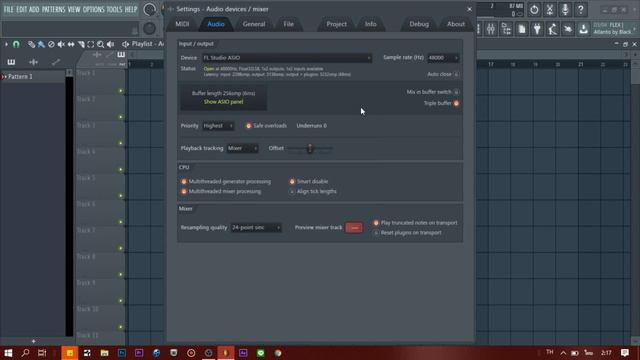Click the question mark help icon

tap(580, 9)
